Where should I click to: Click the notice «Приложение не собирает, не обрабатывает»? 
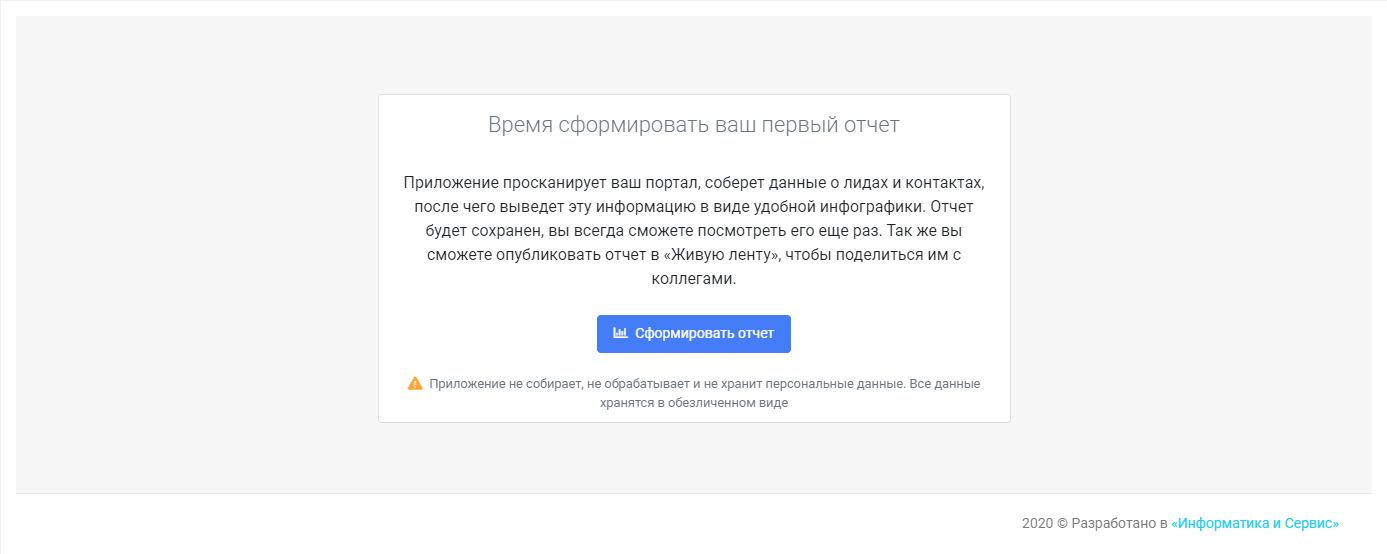coord(694,393)
